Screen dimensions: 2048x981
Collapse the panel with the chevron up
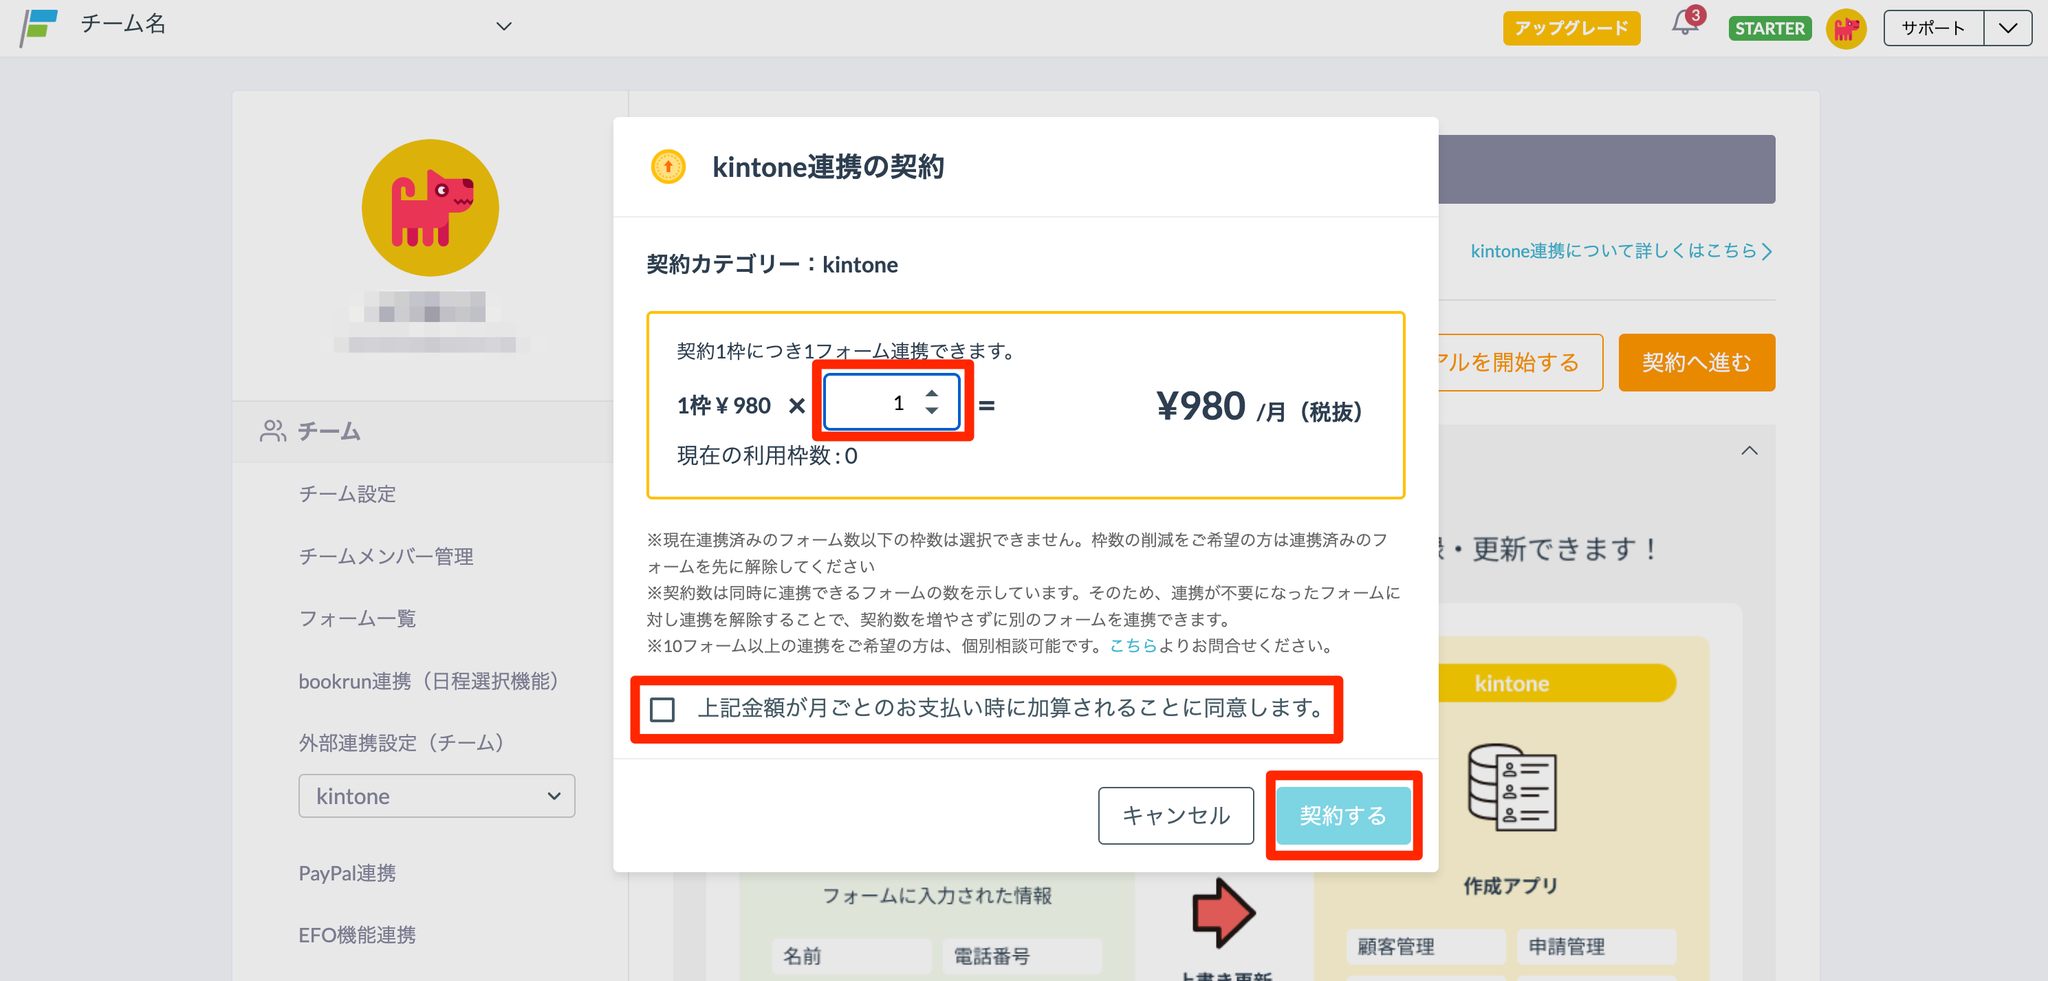[x=1749, y=451]
